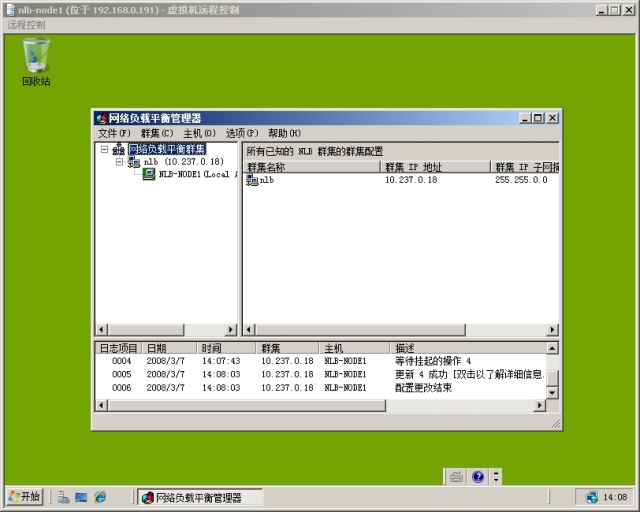Image resolution: width=640 pixels, height=512 pixels.
Task: Click the 开始 Start button
Action: click(x=24, y=497)
